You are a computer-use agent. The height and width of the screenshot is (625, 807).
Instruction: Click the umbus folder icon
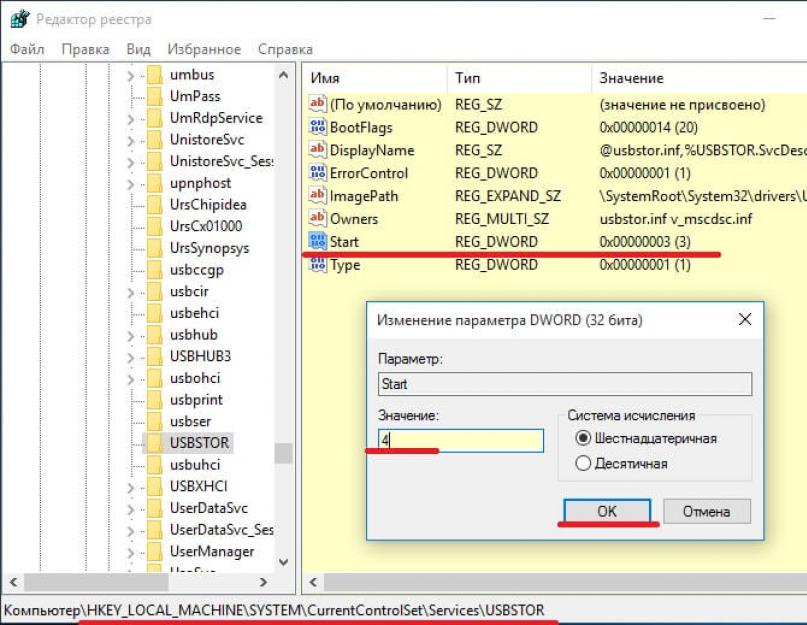coord(154,75)
